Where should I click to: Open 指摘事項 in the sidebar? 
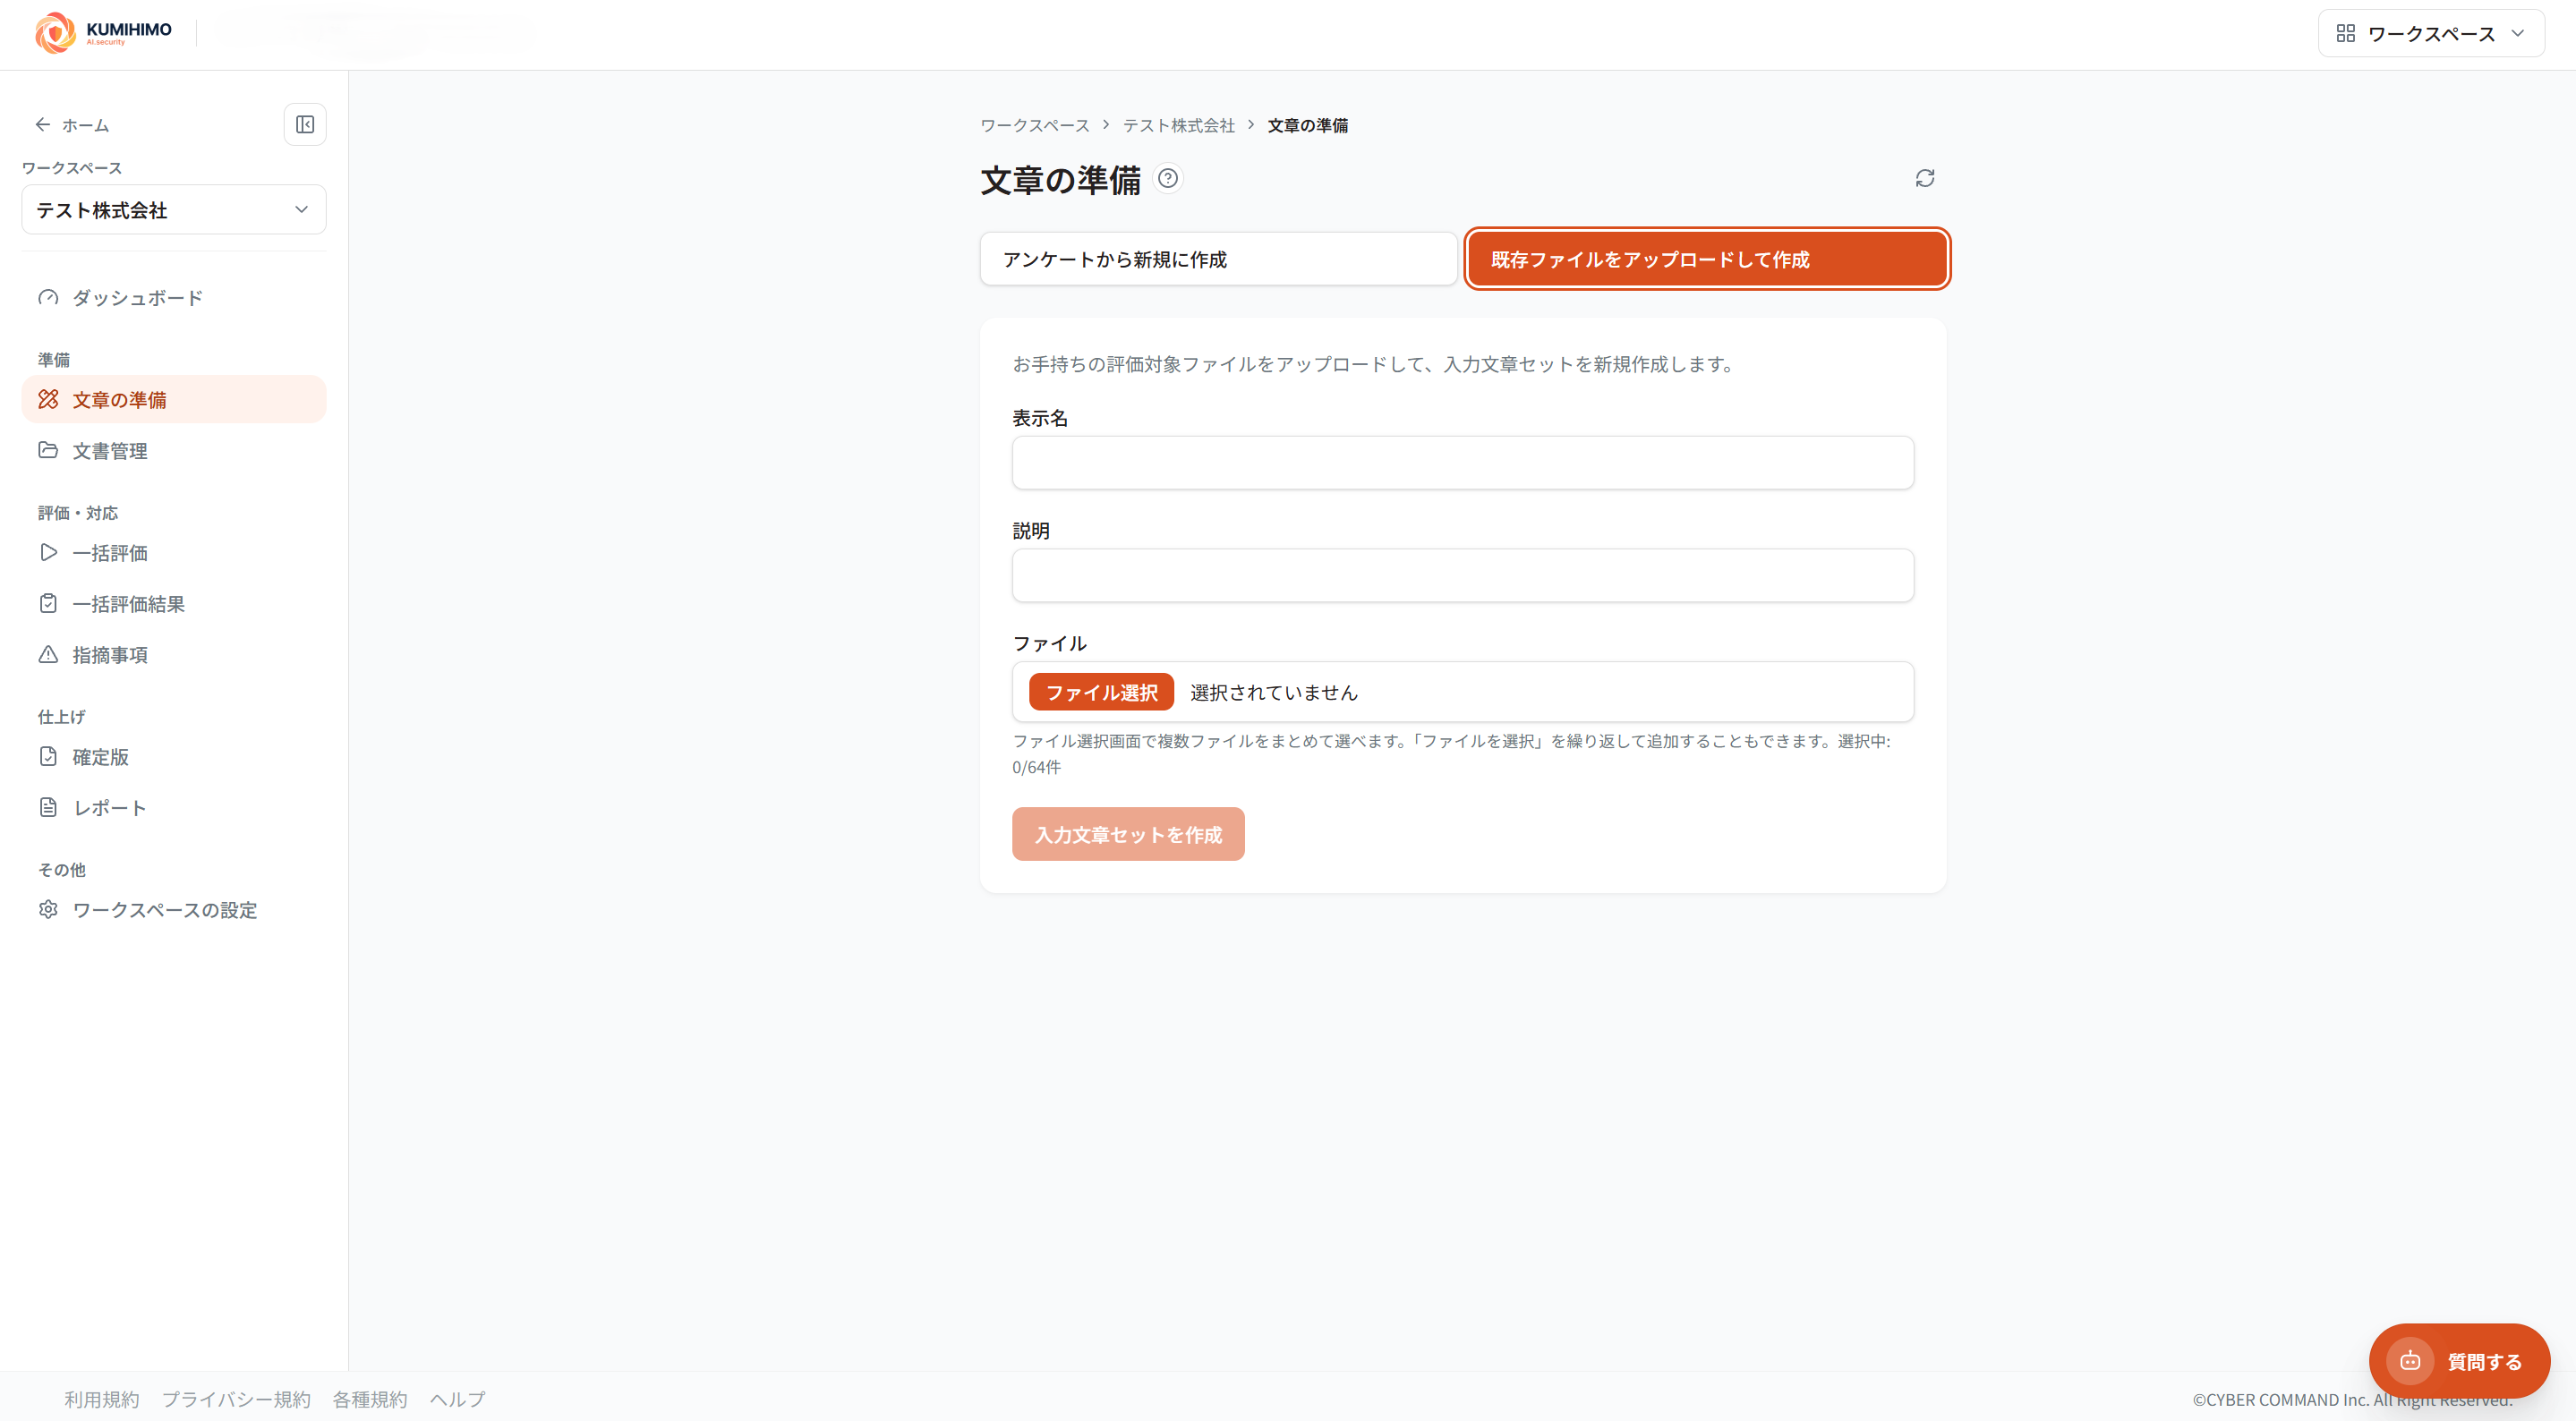(x=174, y=655)
